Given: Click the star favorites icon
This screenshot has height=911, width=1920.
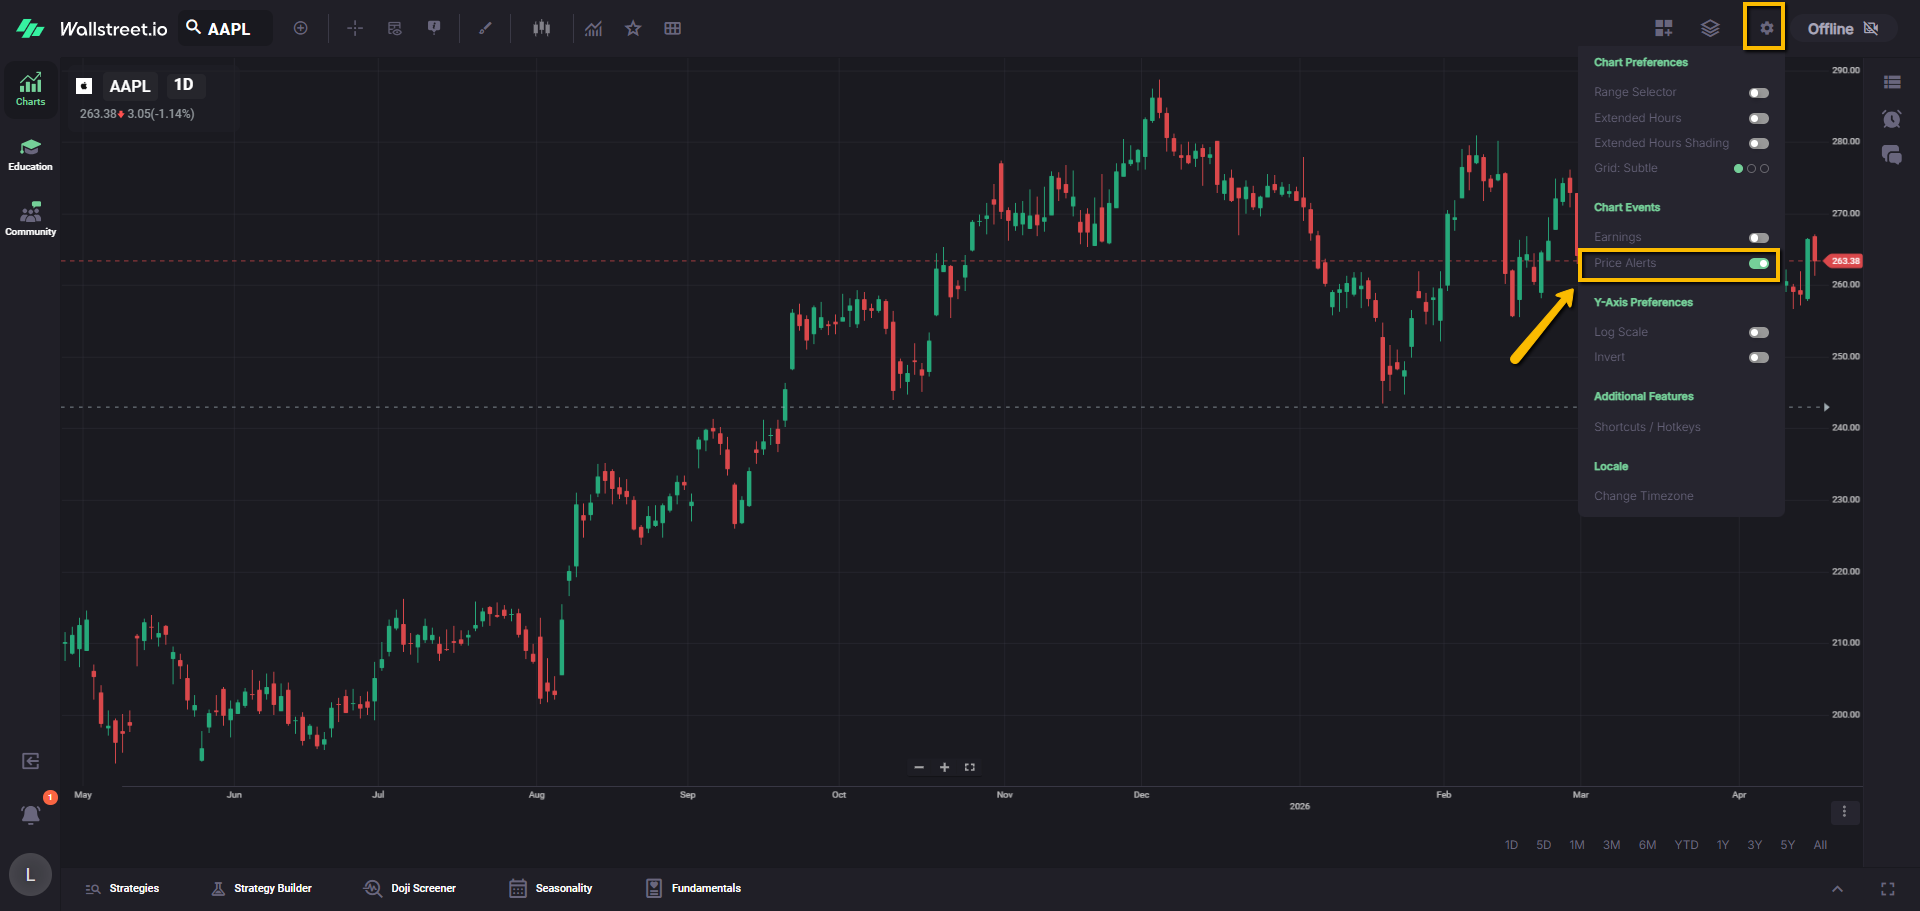Looking at the screenshot, I should tap(633, 28).
